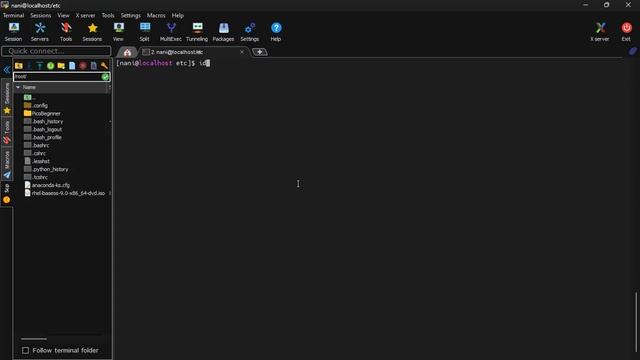Click the View toolbar icon
Viewport: 640px width, 360px height.
(x=118, y=31)
